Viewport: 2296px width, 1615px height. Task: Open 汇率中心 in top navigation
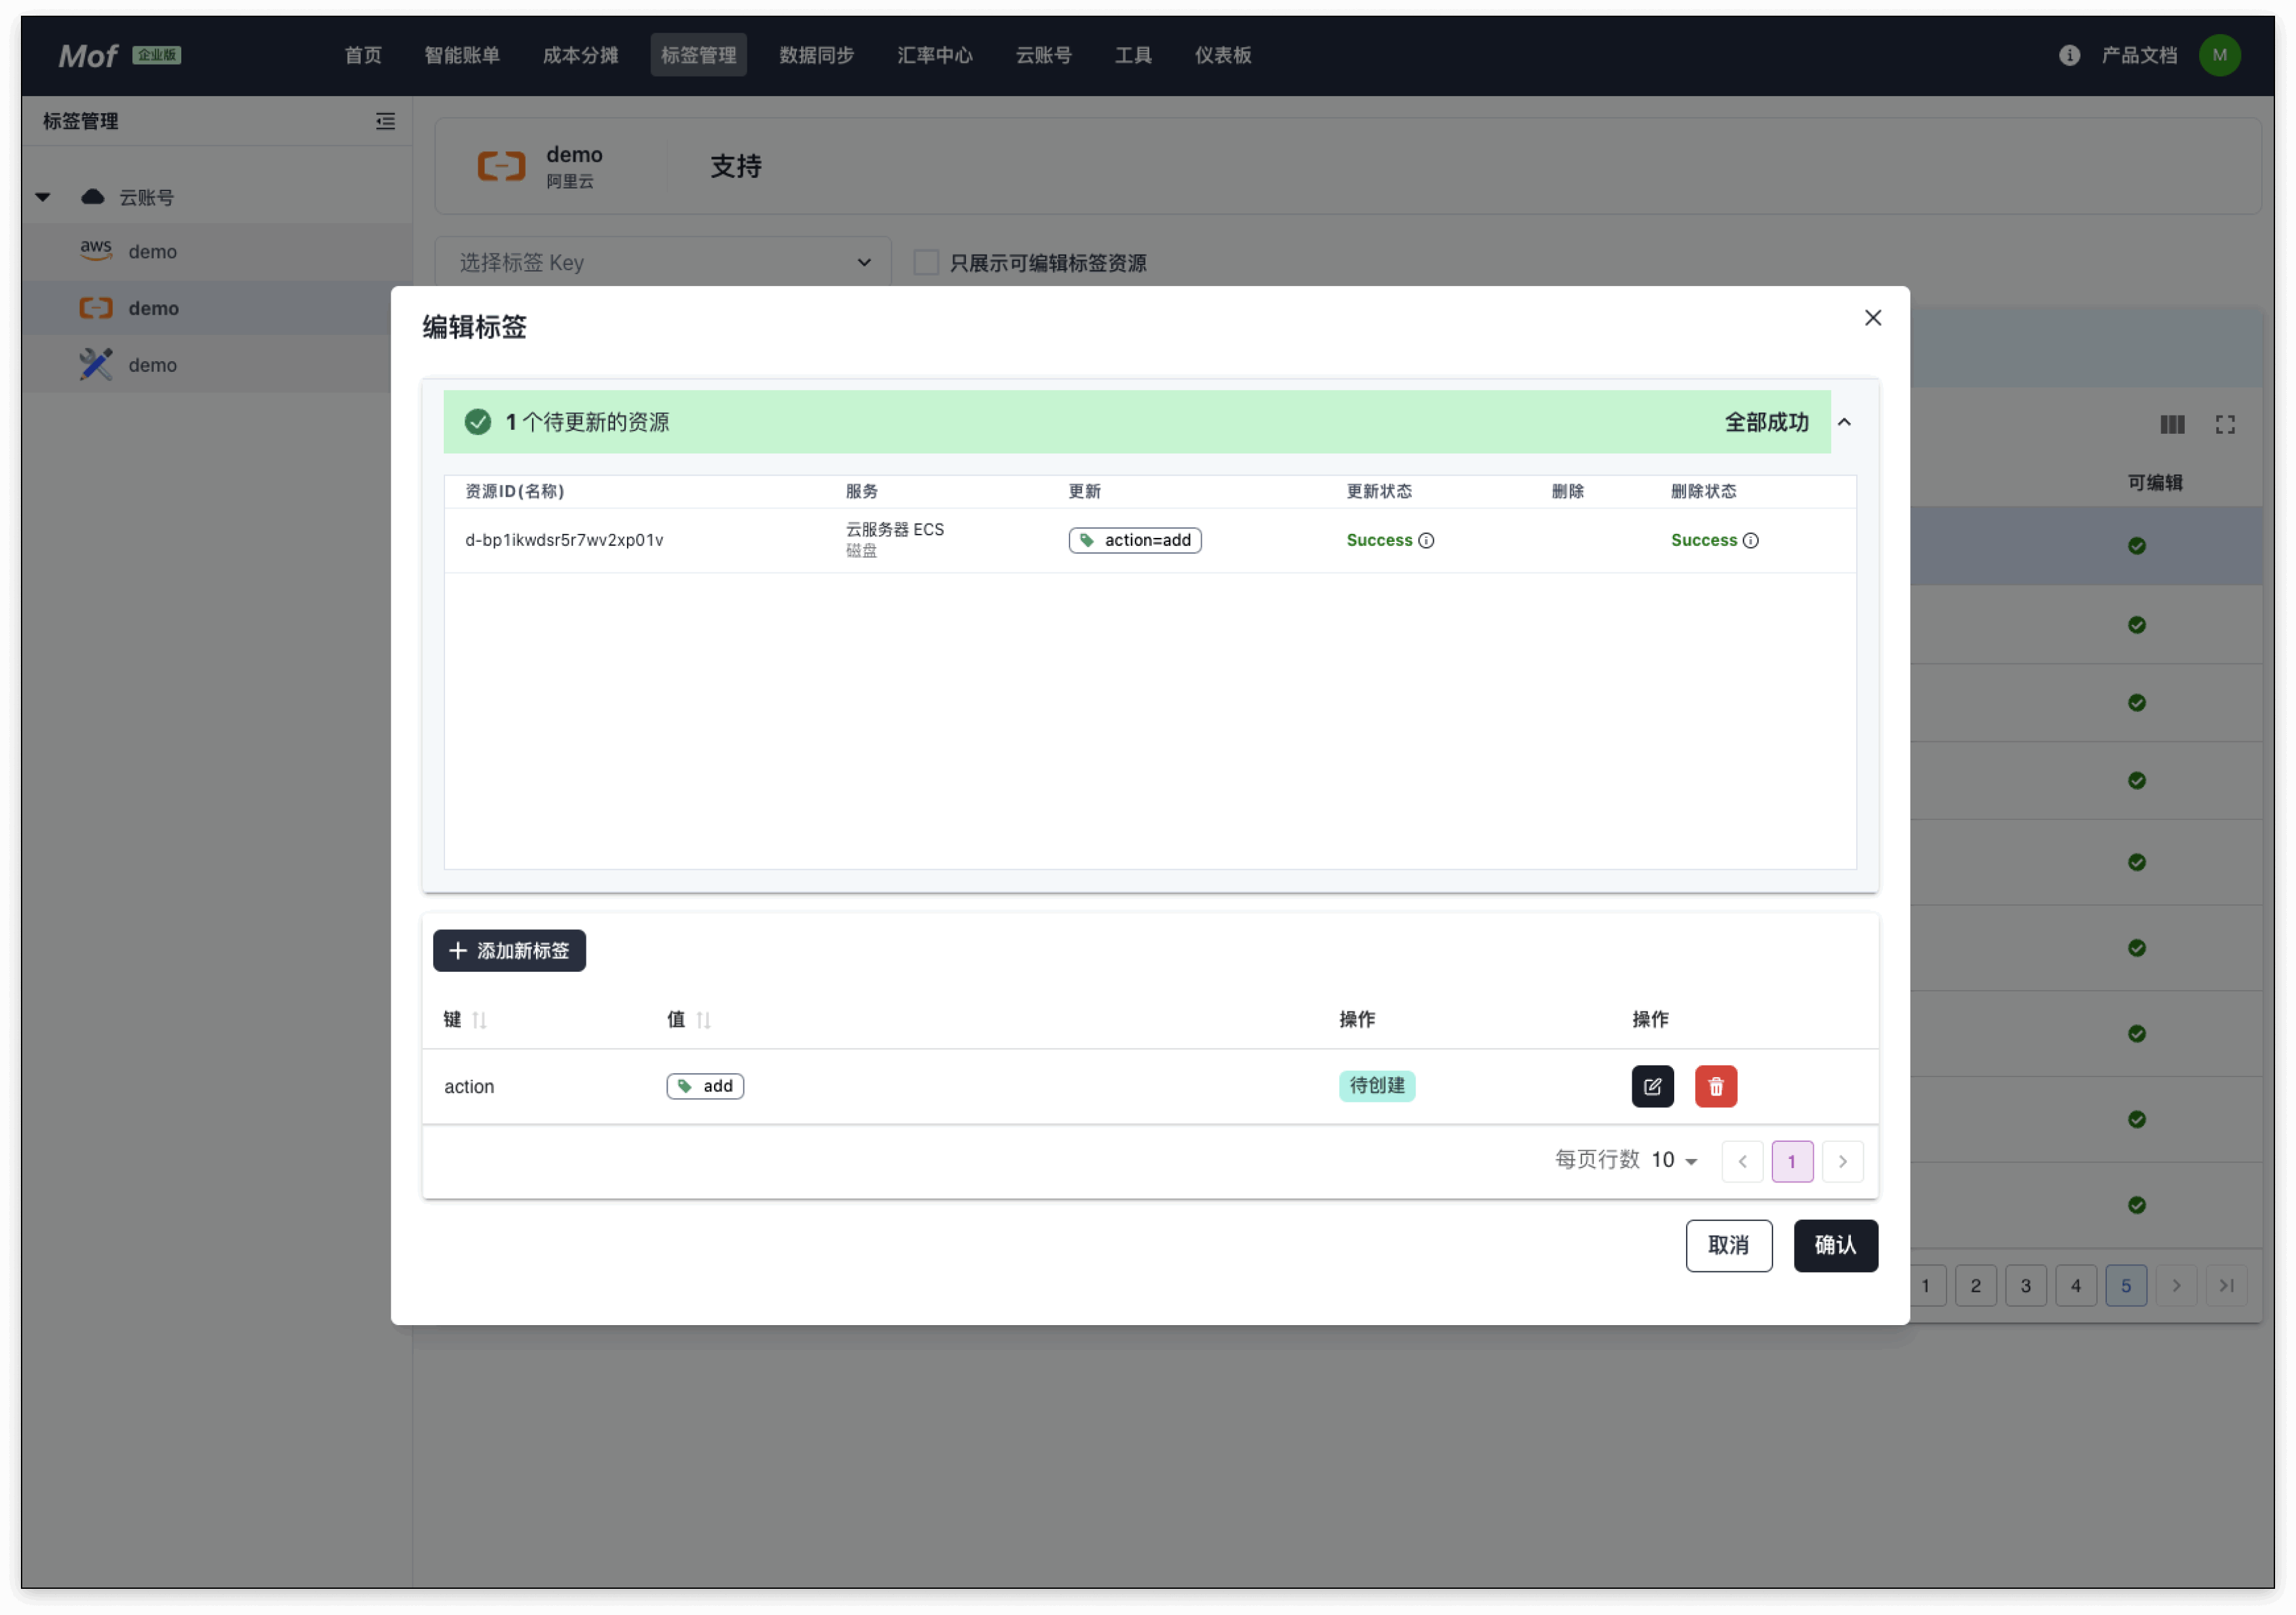click(x=935, y=55)
